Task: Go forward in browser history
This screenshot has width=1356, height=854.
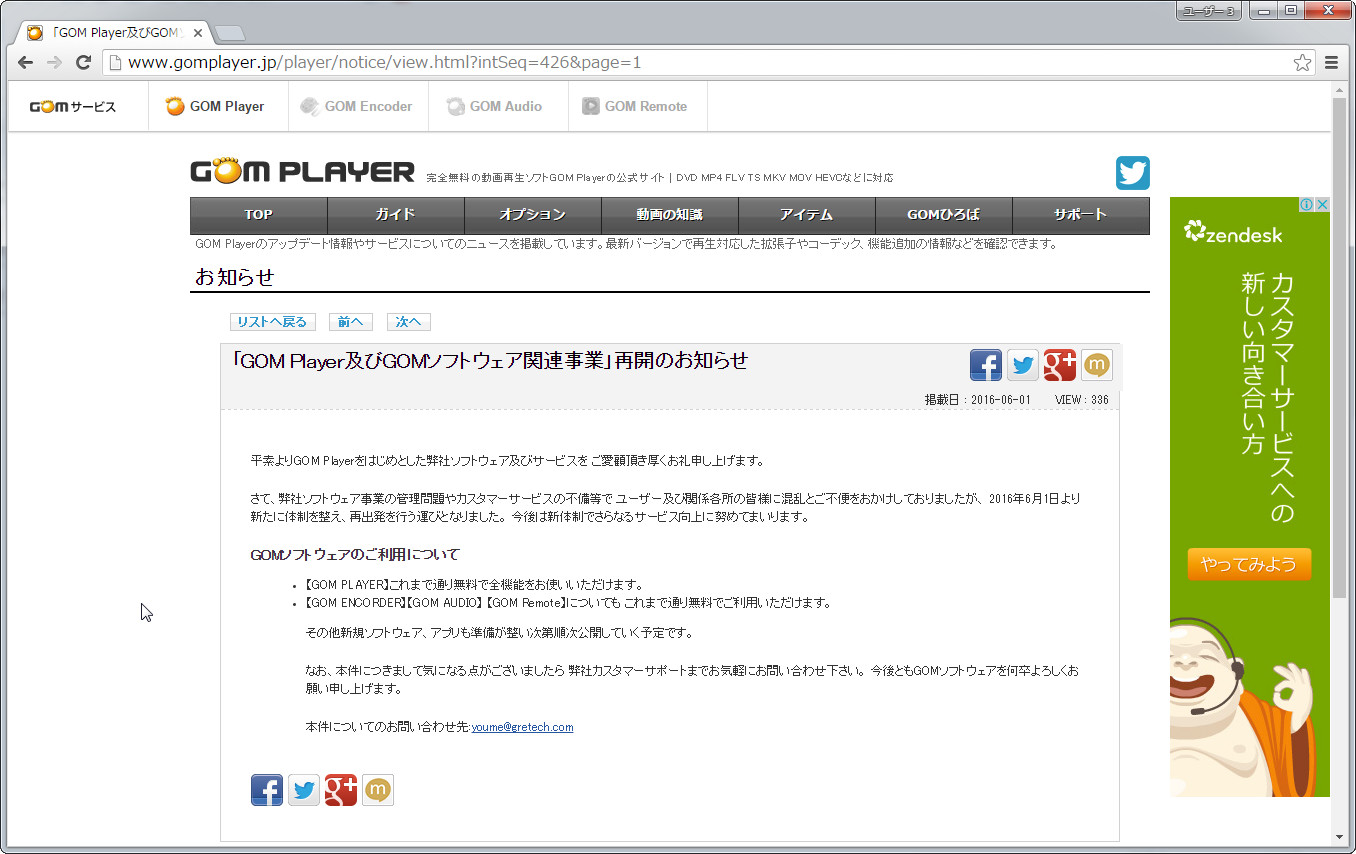Action: (55, 62)
